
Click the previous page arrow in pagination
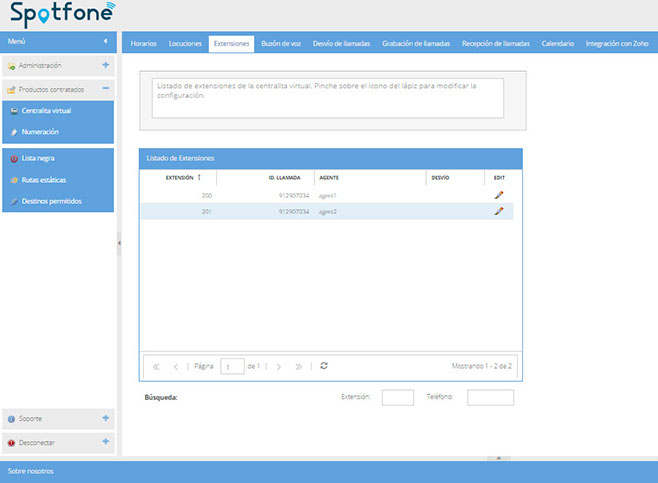click(x=176, y=367)
